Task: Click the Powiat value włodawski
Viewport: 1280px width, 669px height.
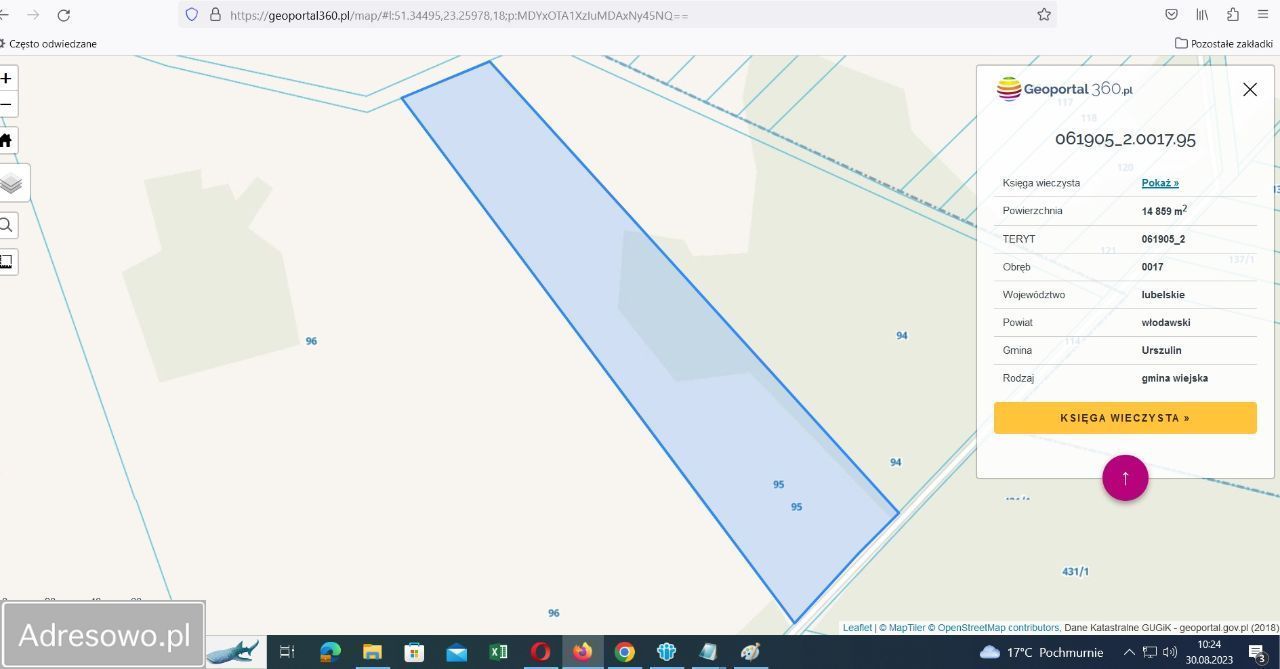Action: point(1166,323)
